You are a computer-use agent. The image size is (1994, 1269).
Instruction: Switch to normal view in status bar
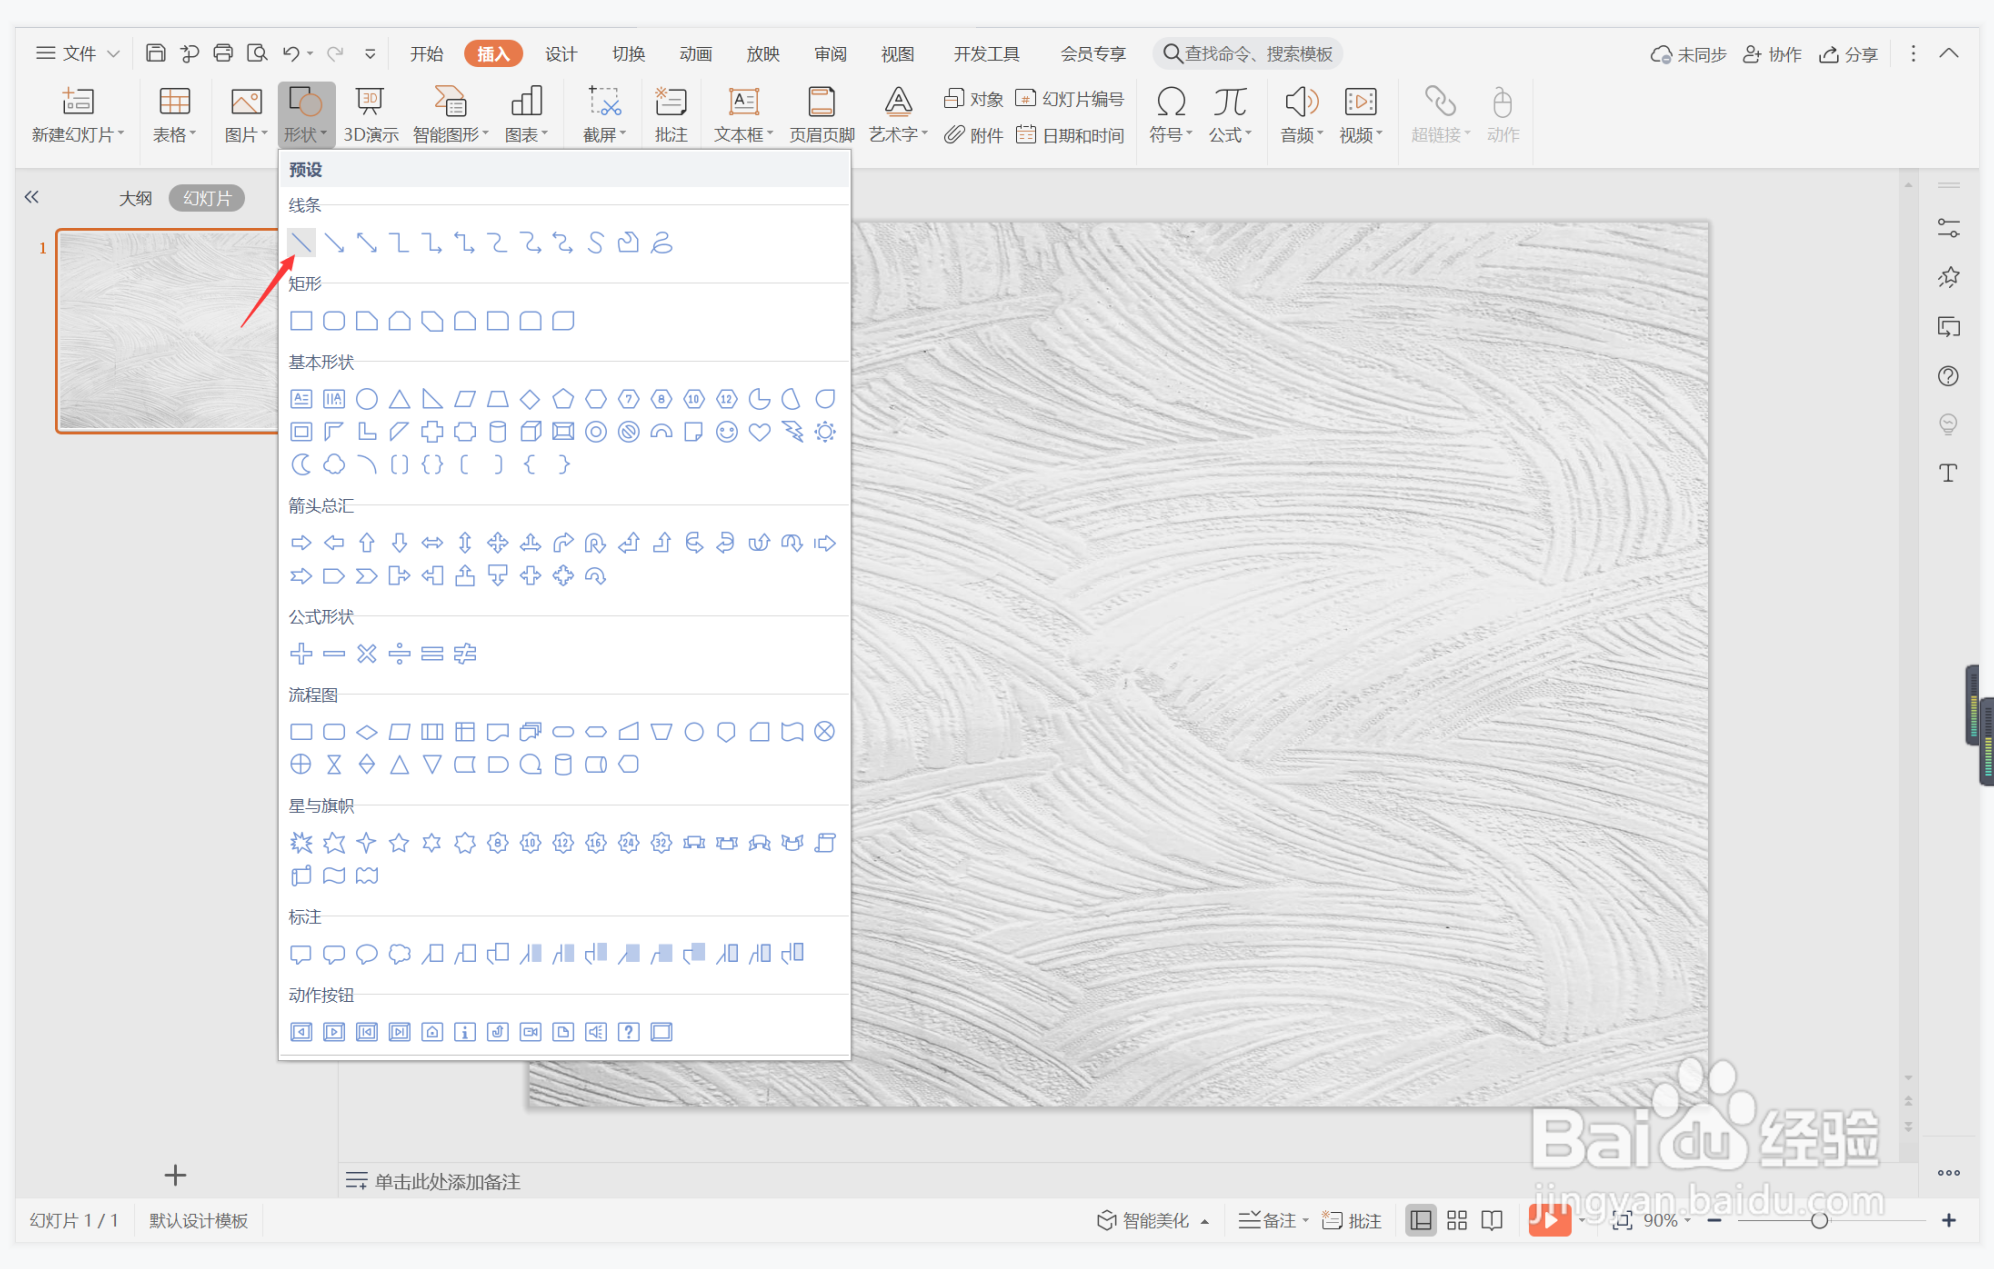(1420, 1220)
